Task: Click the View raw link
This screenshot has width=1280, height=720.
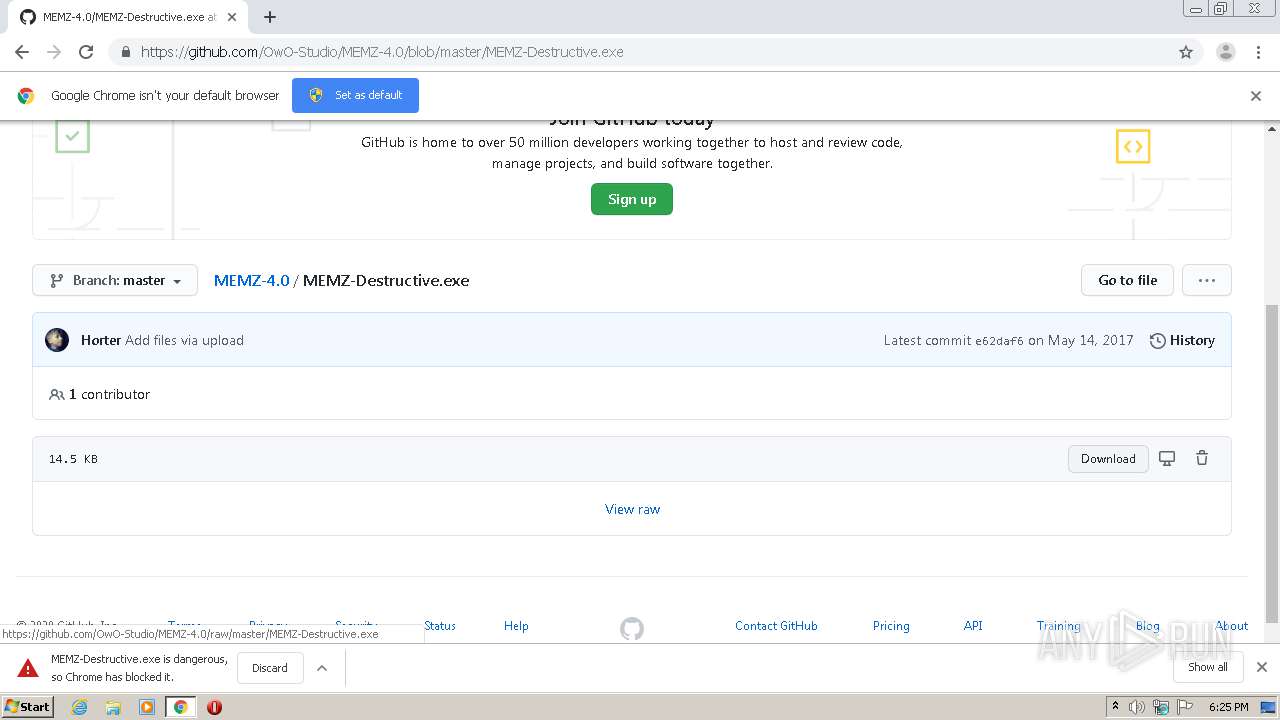Action: [x=633, y=509]
